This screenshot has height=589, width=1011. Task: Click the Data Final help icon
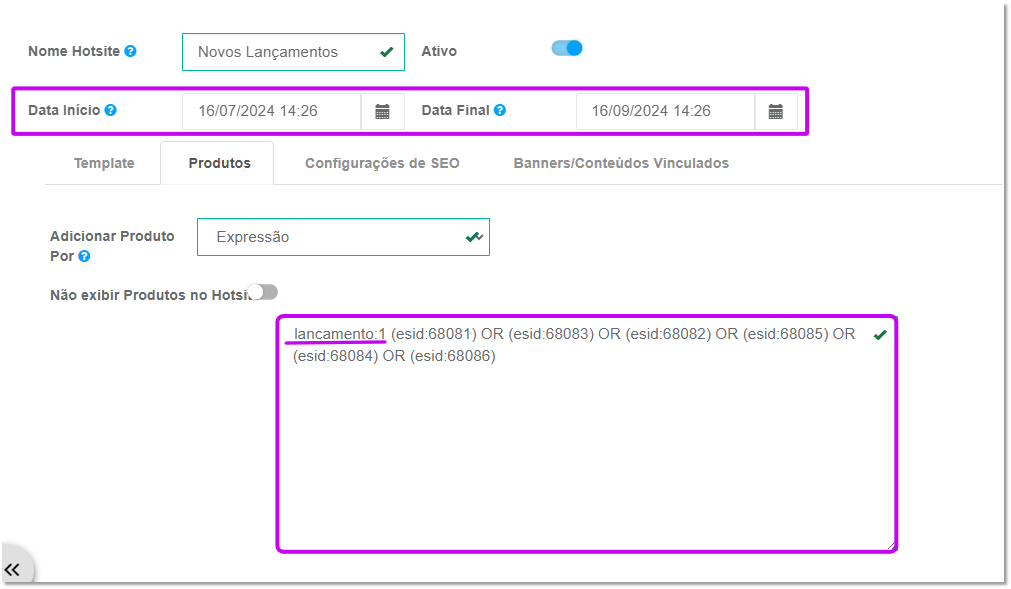pyautogui.click(x=500, y=110)
